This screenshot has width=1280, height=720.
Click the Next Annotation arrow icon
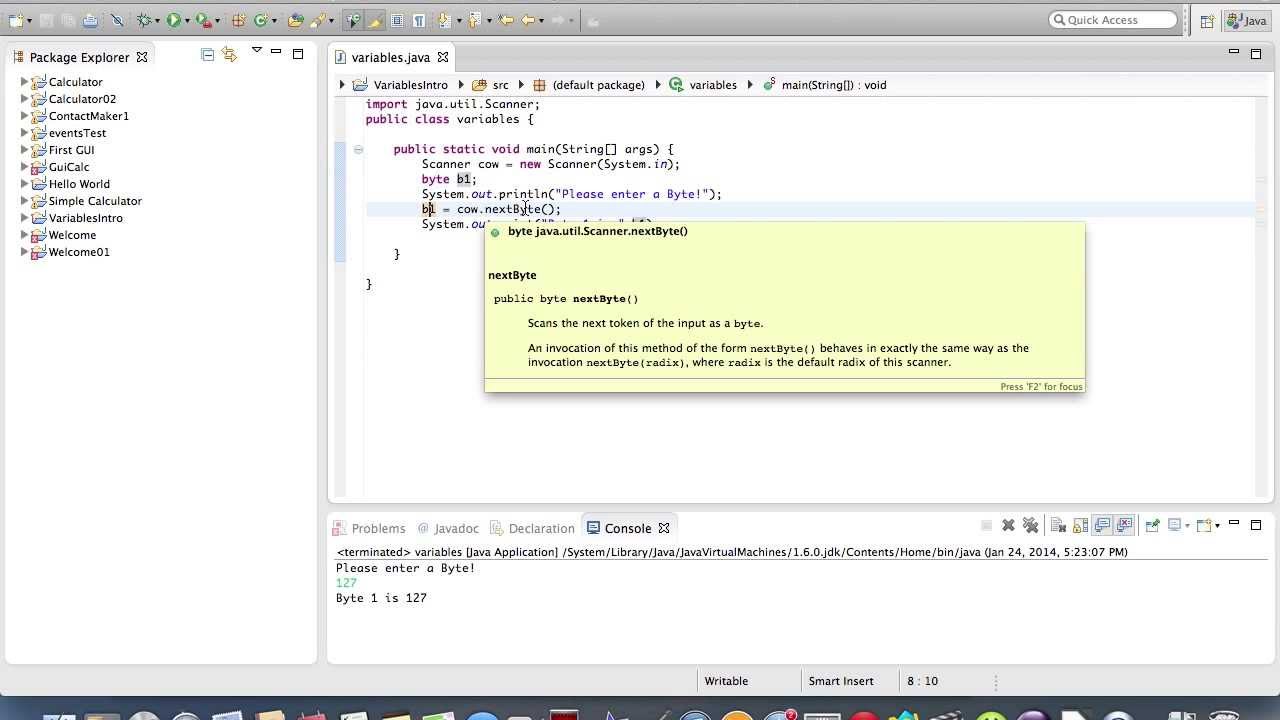(444, 20)
